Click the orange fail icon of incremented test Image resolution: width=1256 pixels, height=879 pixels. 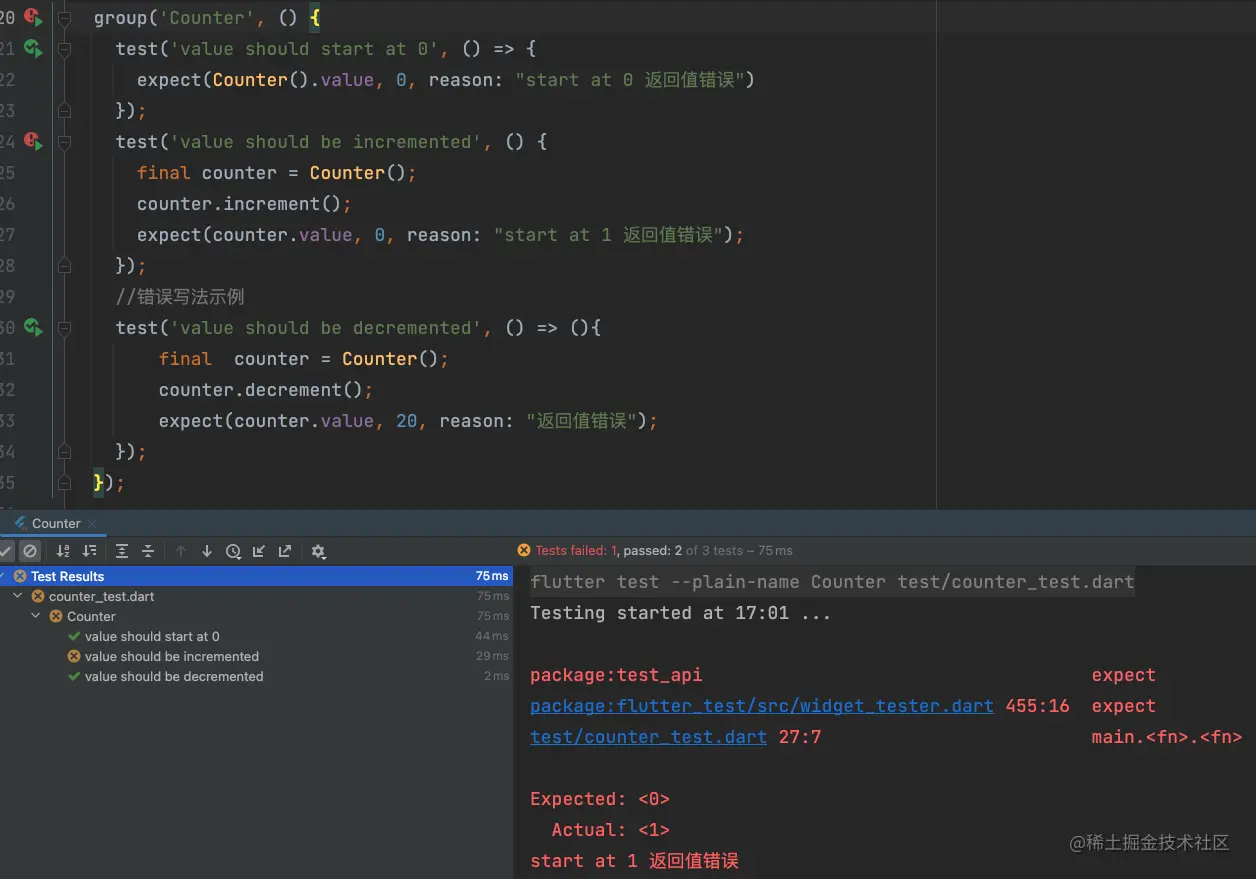click(x=74, y=656)
